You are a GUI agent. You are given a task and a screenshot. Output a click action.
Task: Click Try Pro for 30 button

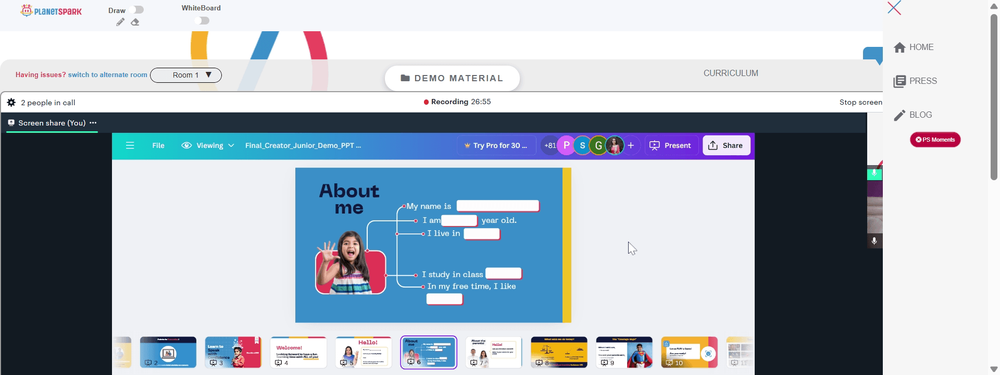pos(496,145)
